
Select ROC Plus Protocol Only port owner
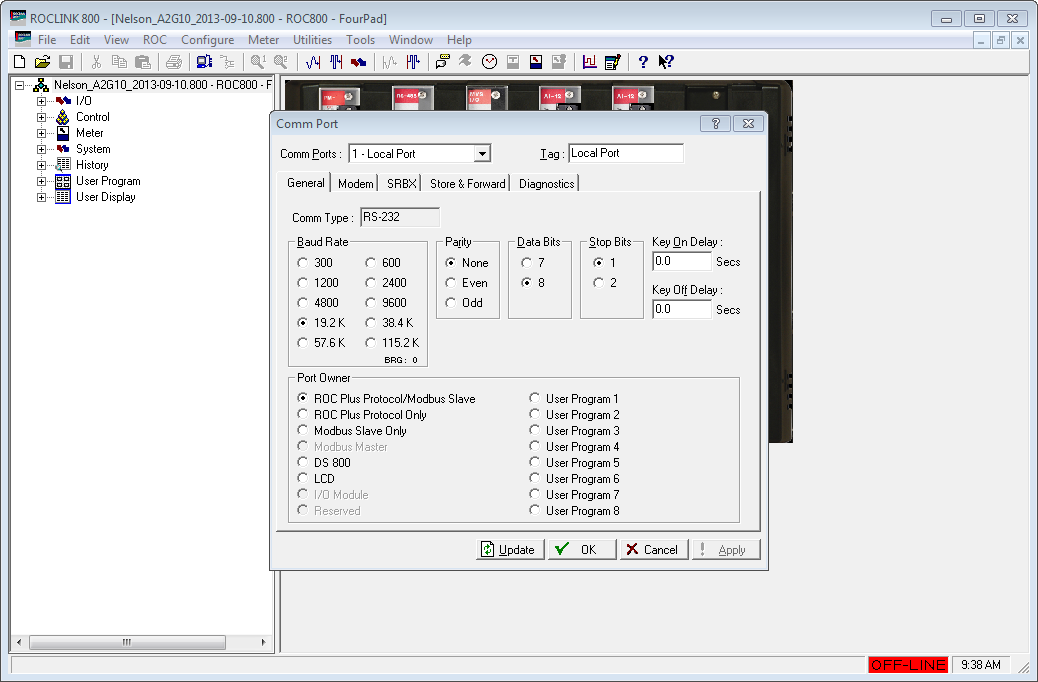click(x=303, y=414)
